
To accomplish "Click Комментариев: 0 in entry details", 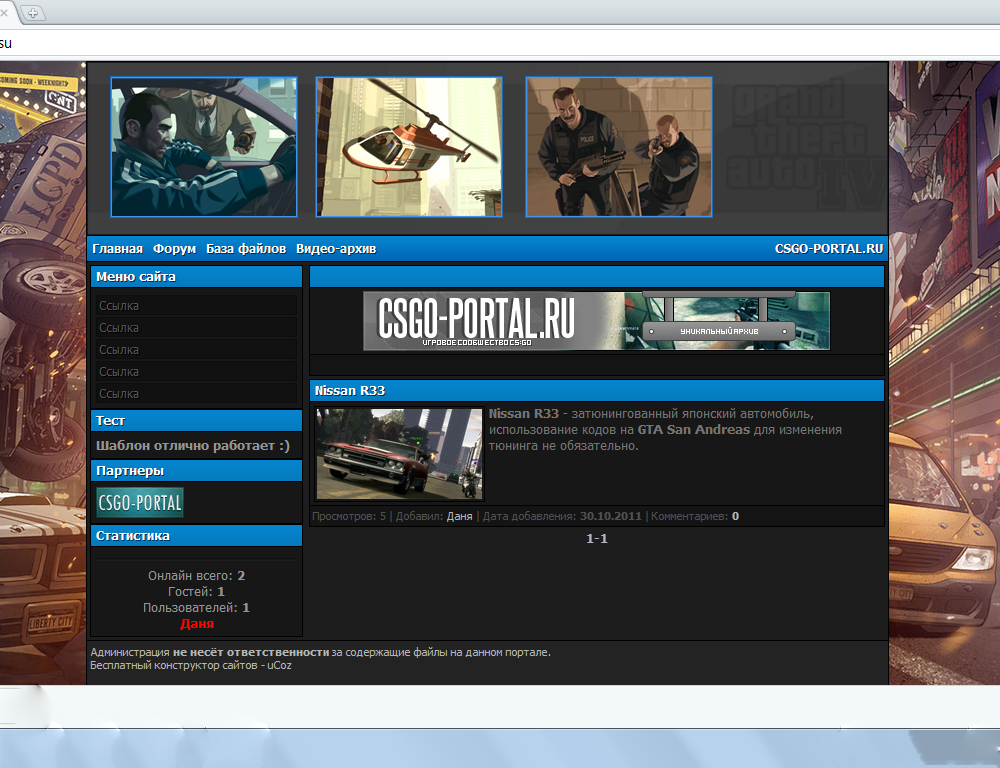I will 695,517.
